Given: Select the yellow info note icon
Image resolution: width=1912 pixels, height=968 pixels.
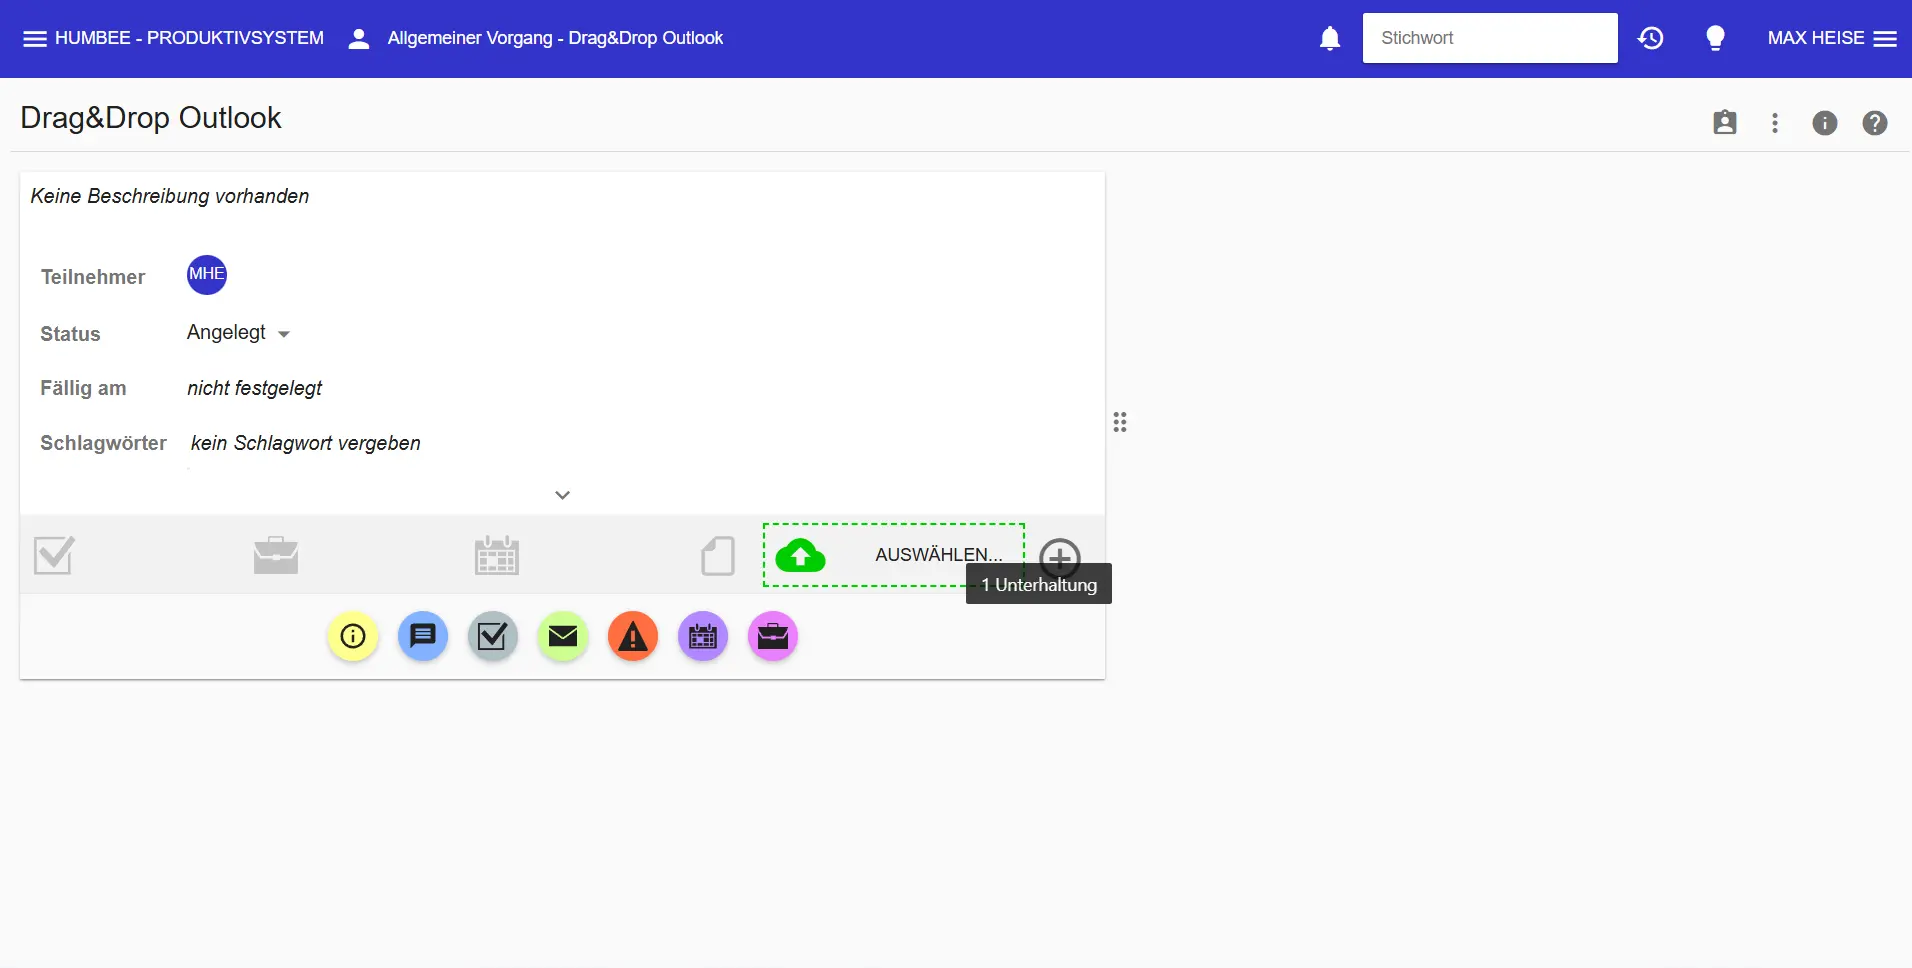Looking at the screenshot, I should pos(352,636).
